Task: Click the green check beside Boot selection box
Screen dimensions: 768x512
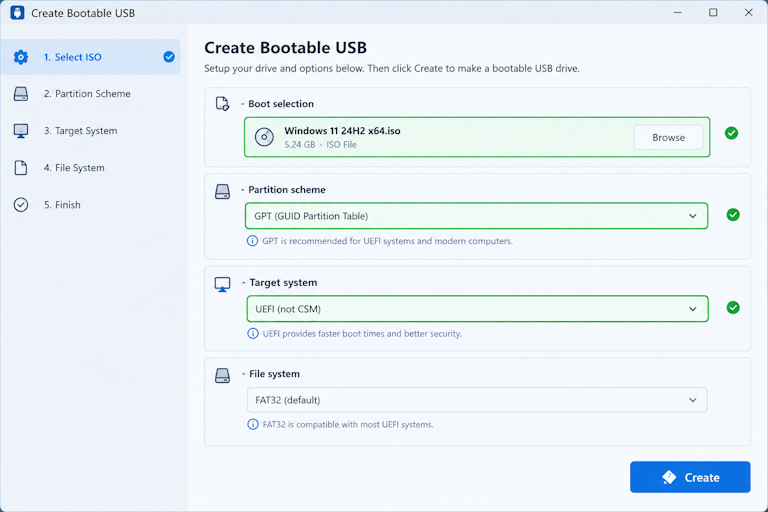Action: [731, 133]
